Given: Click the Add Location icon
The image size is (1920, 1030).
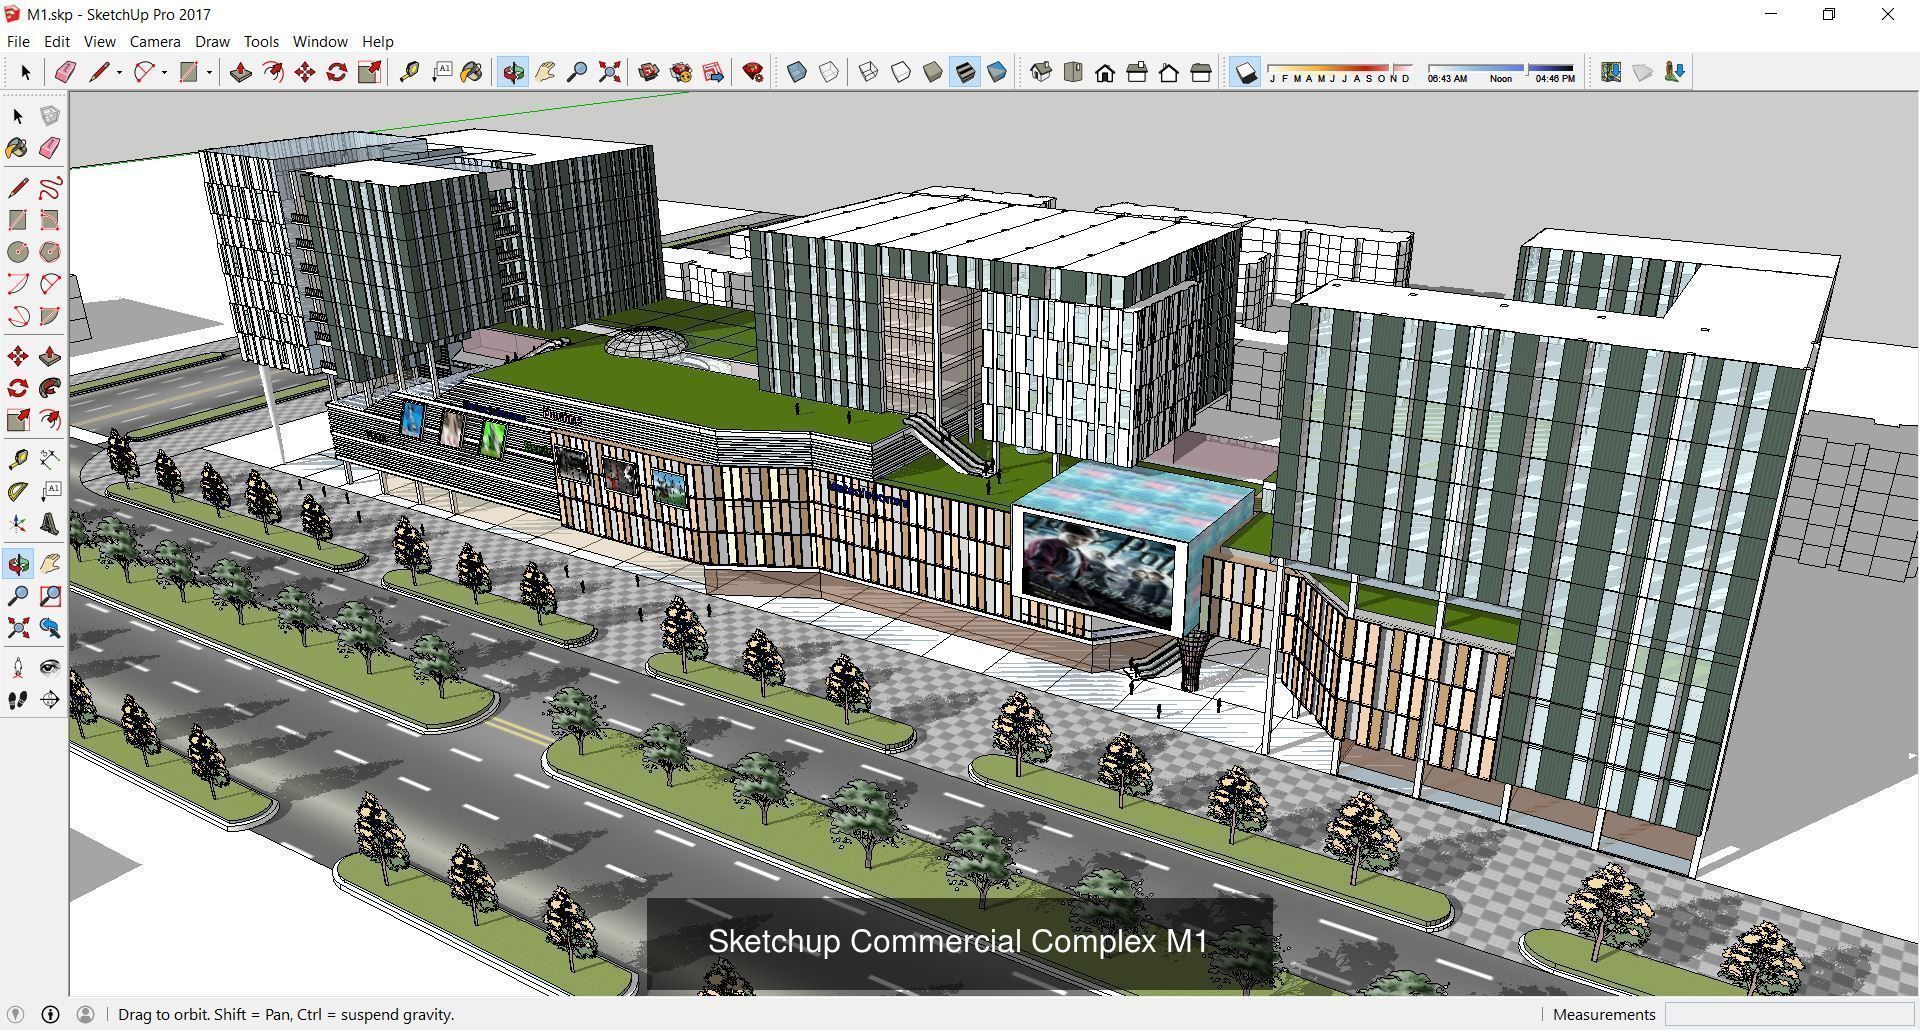Looking at the screenshot, I should click(1611, 72).
